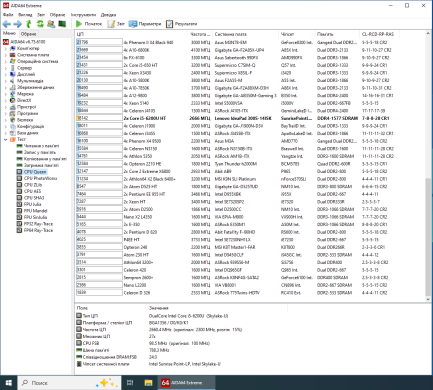Select the CPU AES benchmark icon
The image size is (433, 390).
20,191
